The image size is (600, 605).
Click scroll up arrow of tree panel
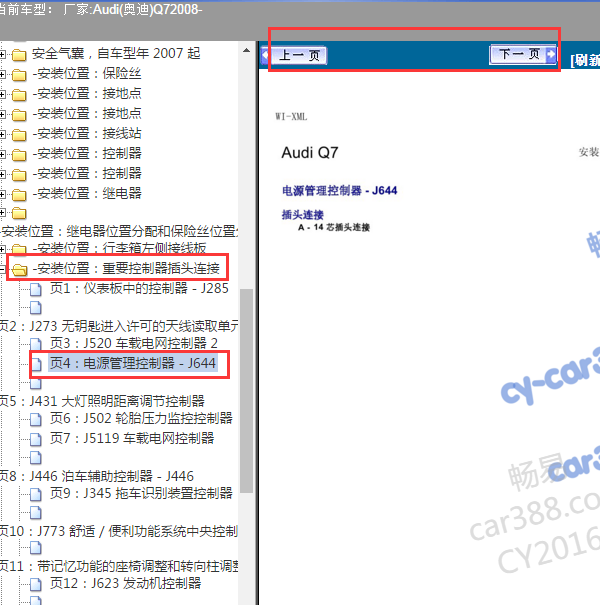click(x=247, y=51)
